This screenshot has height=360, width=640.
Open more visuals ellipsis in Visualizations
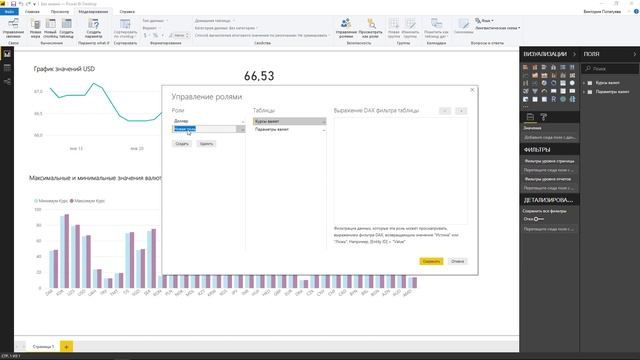[526, 107]
